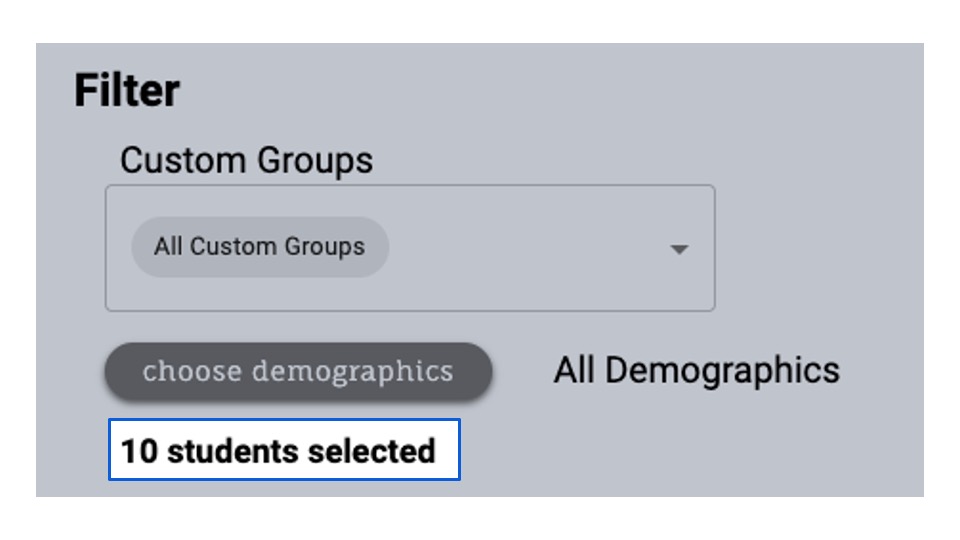The image size is (960, 540).
Task: Click the Filter heading
Action: click(127, 91)
